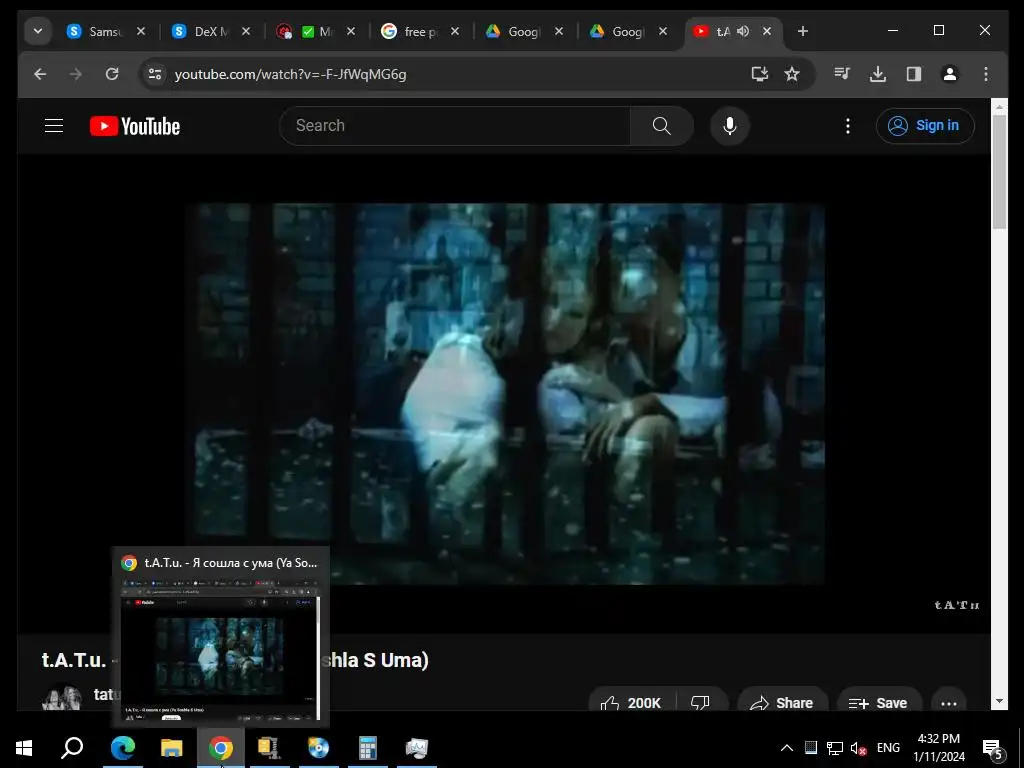
Task: Open File Explorer from the taskbar
Action: (171, 748)
